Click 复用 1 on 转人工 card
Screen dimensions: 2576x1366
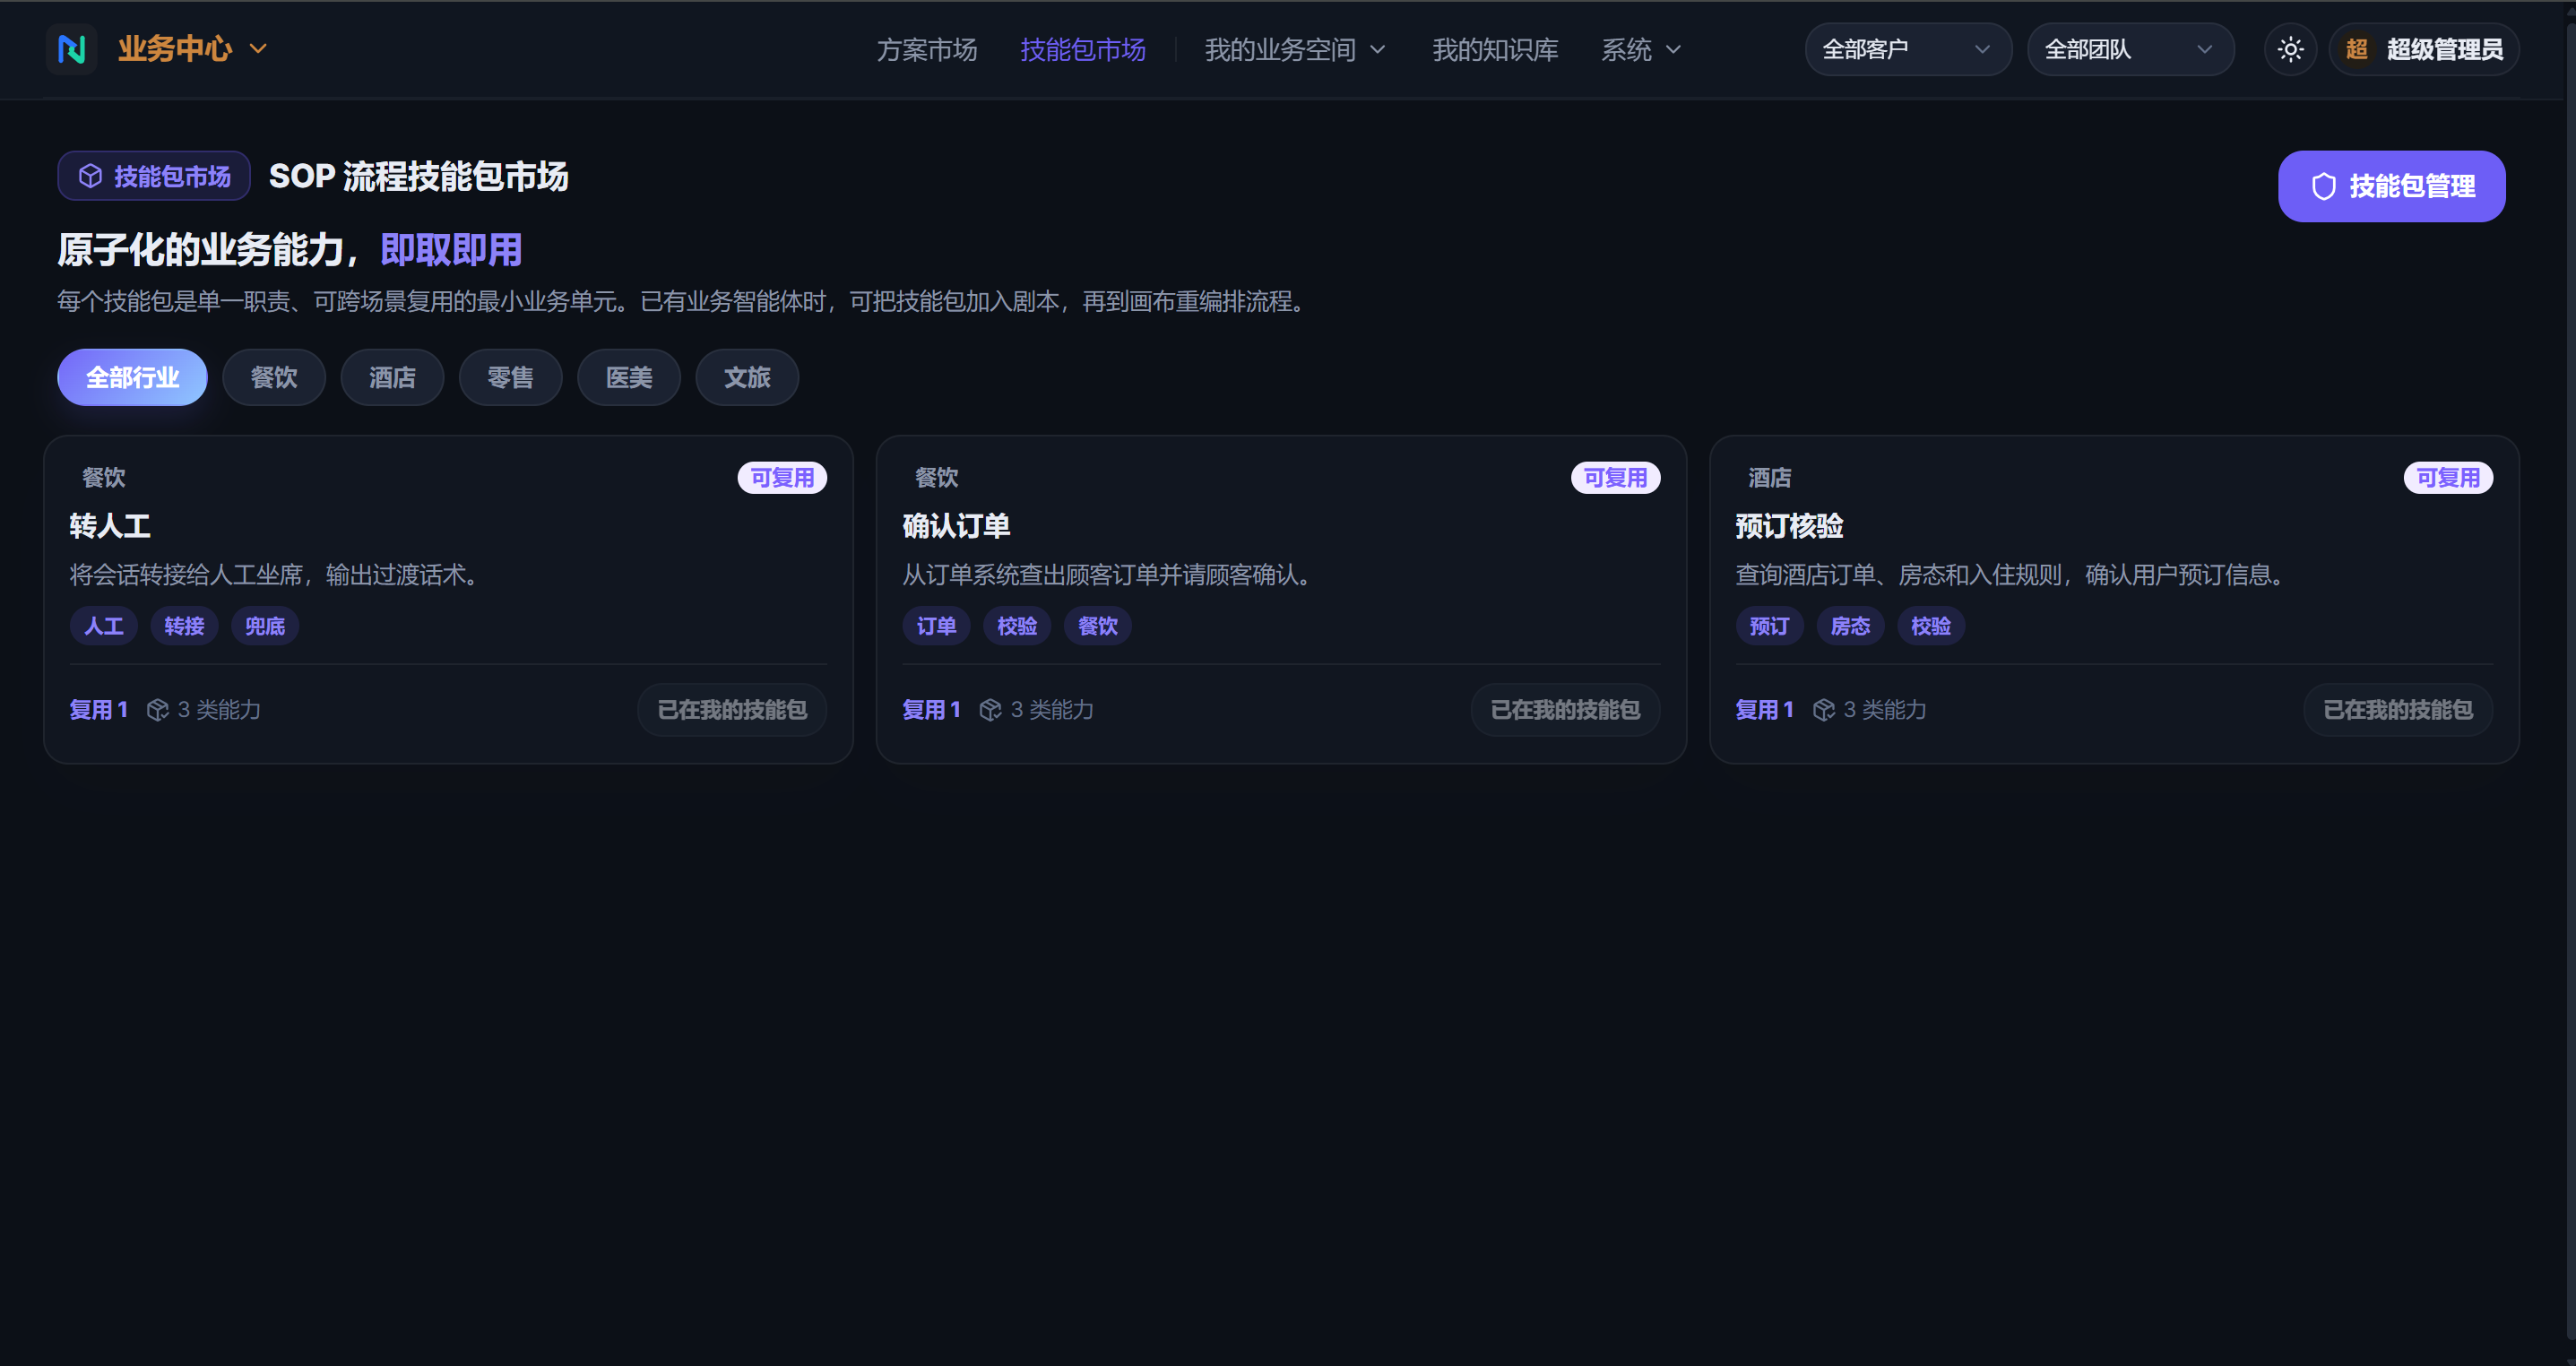(x=99, y=710)
